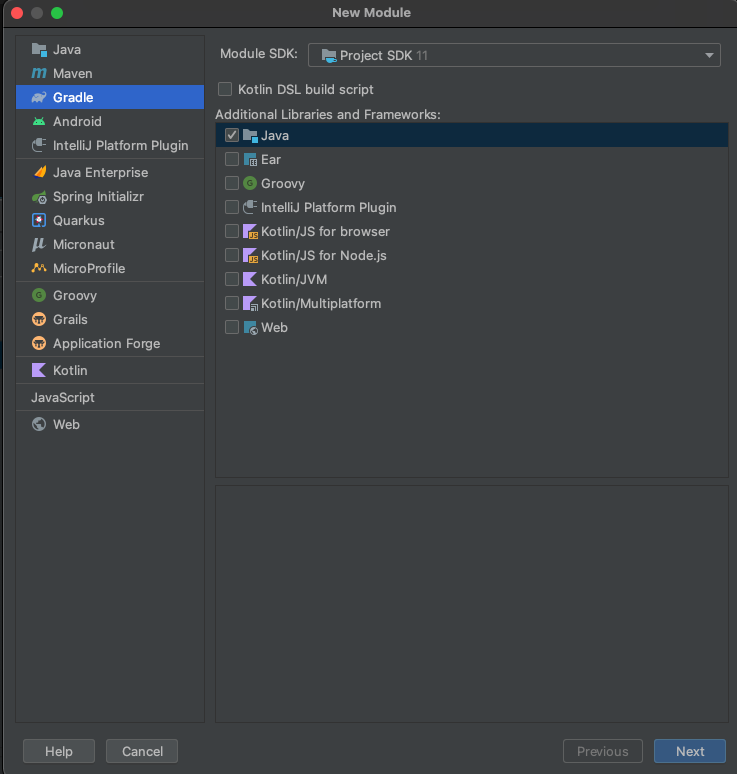This screenshot has height=774, width=737.
Task: Close the New Module dialog with red button
Action: click(17, 13)
